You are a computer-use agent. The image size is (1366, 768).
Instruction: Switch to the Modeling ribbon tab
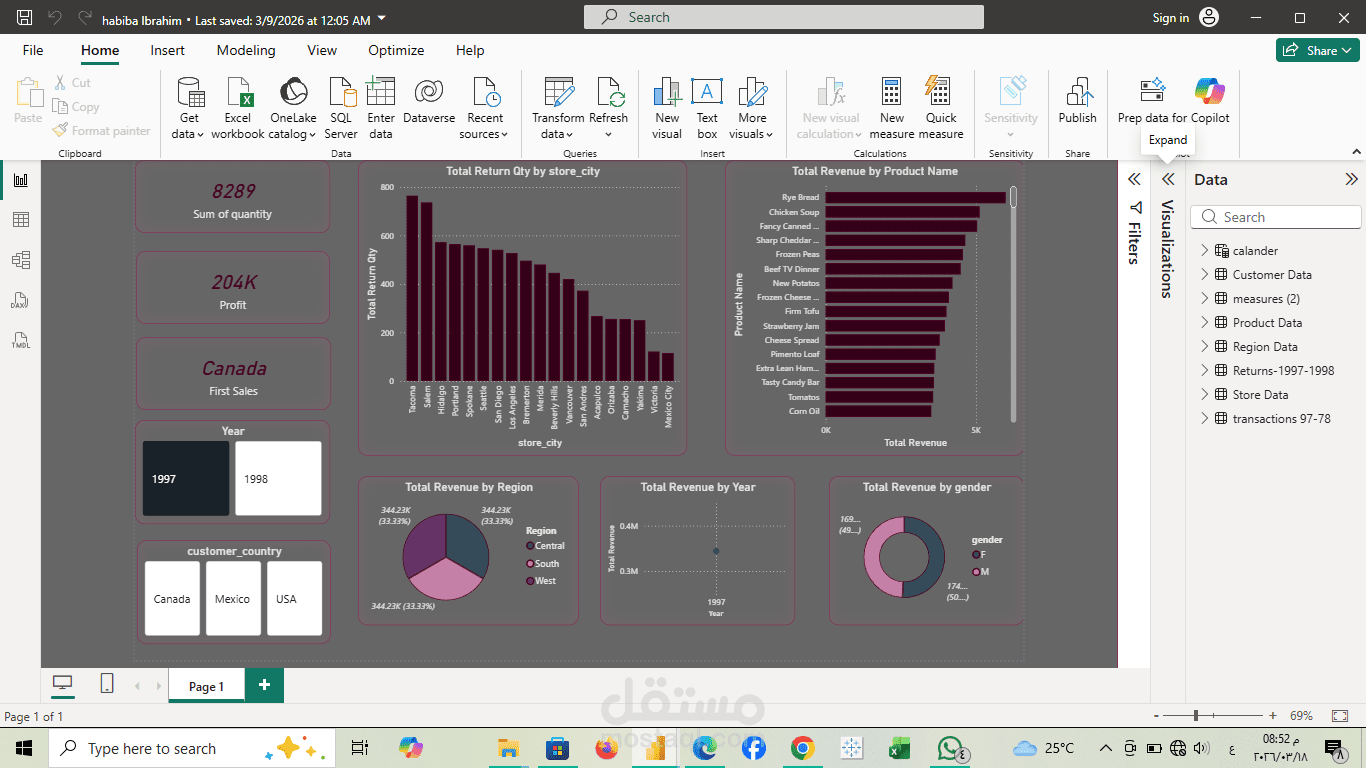pos(246,50)
